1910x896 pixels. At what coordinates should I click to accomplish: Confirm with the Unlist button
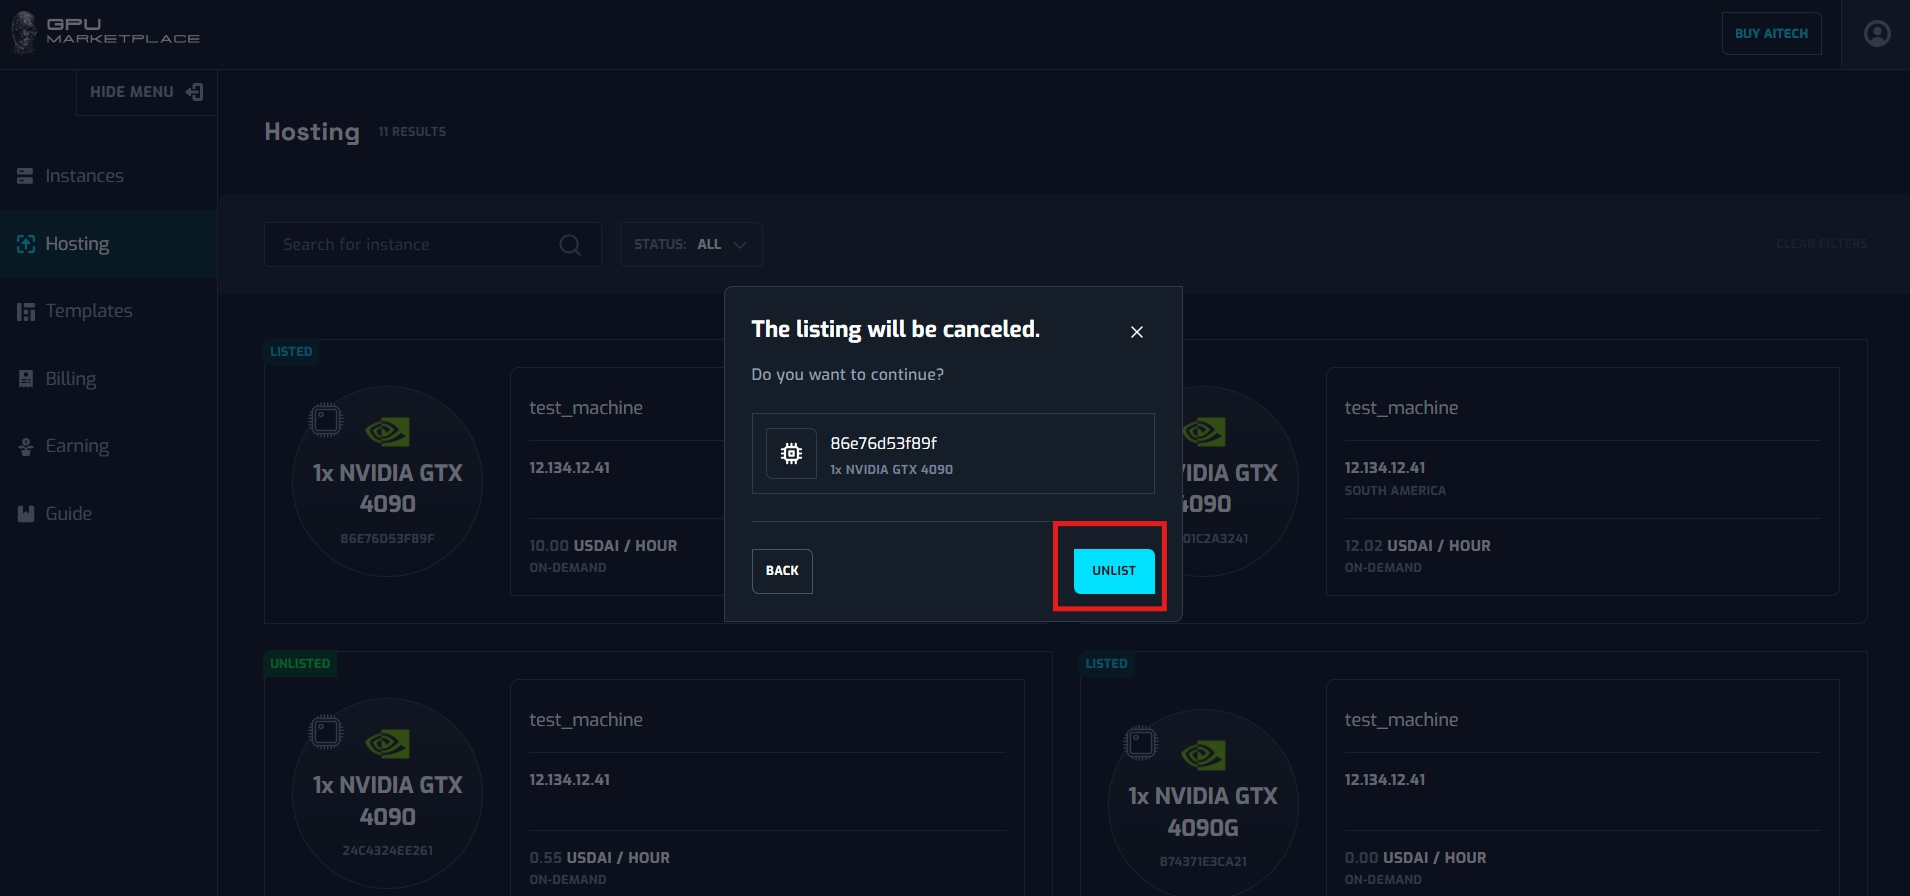[x=1113, y=571]
